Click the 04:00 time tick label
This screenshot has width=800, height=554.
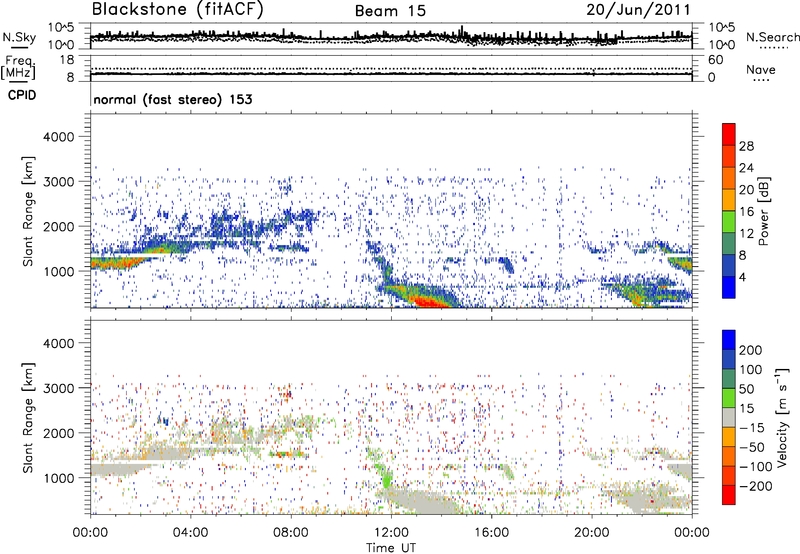click(190, 533)
